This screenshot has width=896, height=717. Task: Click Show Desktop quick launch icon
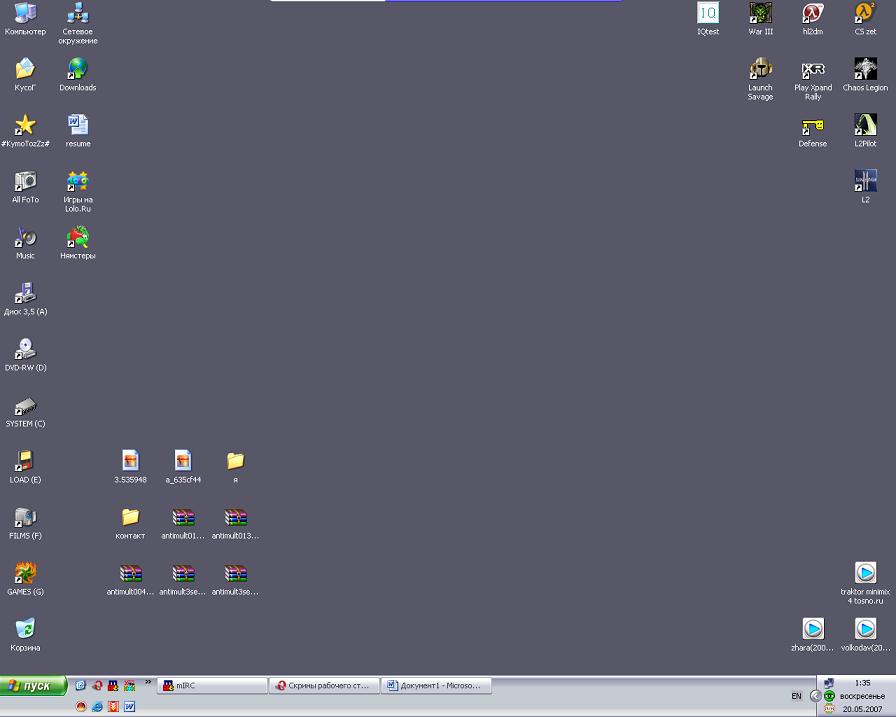click(x=81, y=685)
